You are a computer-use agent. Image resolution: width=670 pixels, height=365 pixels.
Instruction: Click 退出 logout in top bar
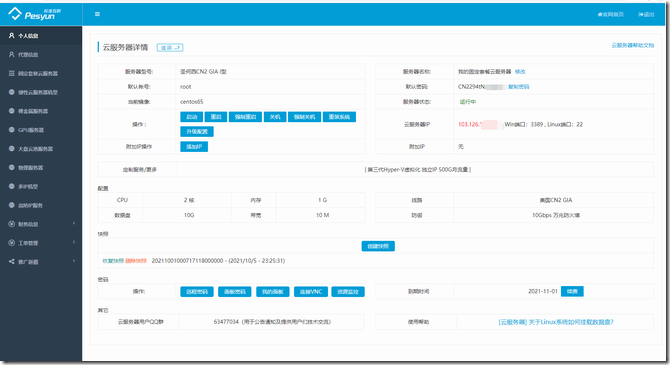point(646,14)
